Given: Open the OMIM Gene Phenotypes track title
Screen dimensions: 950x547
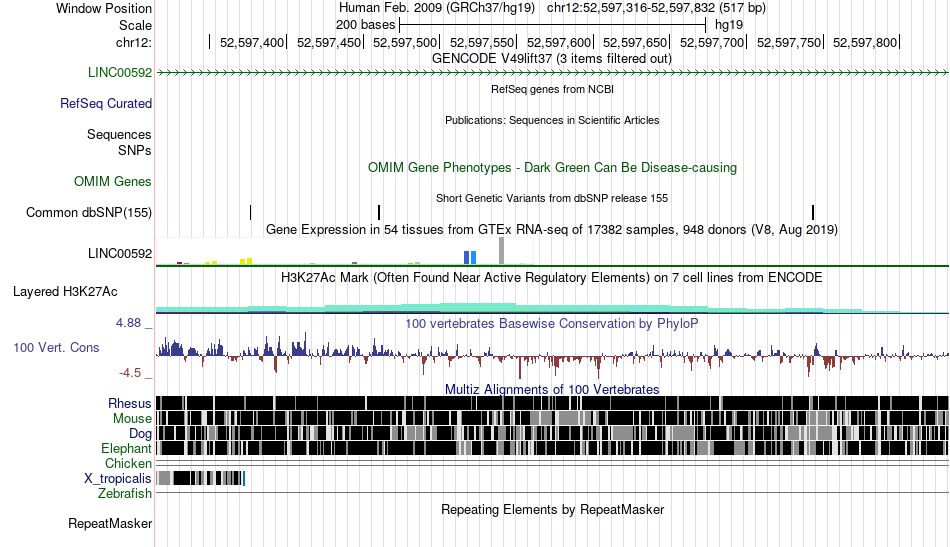Looking at the screenshot, I should click(552, 168).
